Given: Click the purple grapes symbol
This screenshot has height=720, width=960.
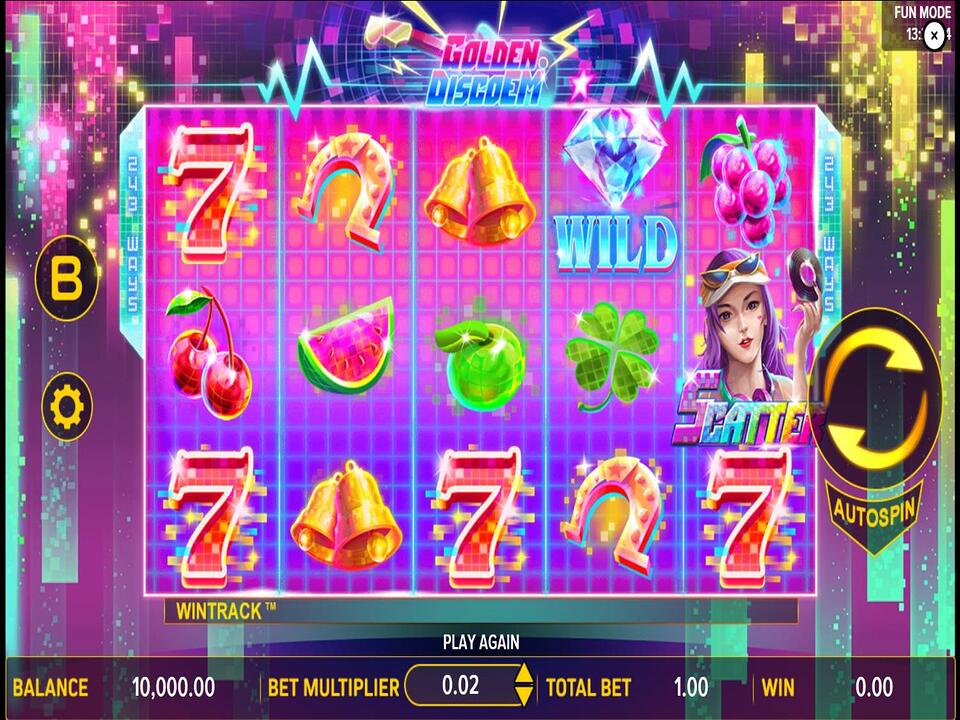Looking at the screenshot, I should pyautogui.click(x=748, y=181).
